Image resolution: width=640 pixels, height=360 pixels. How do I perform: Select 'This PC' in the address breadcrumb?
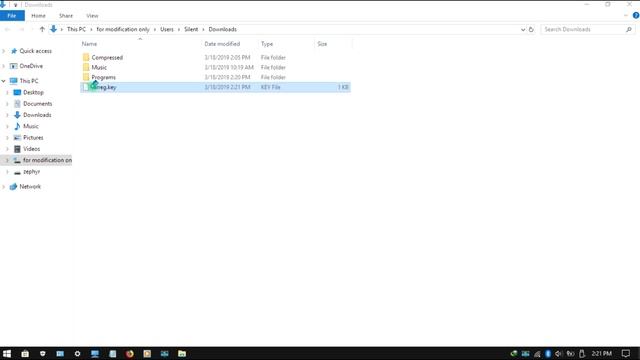pos(76,29)
